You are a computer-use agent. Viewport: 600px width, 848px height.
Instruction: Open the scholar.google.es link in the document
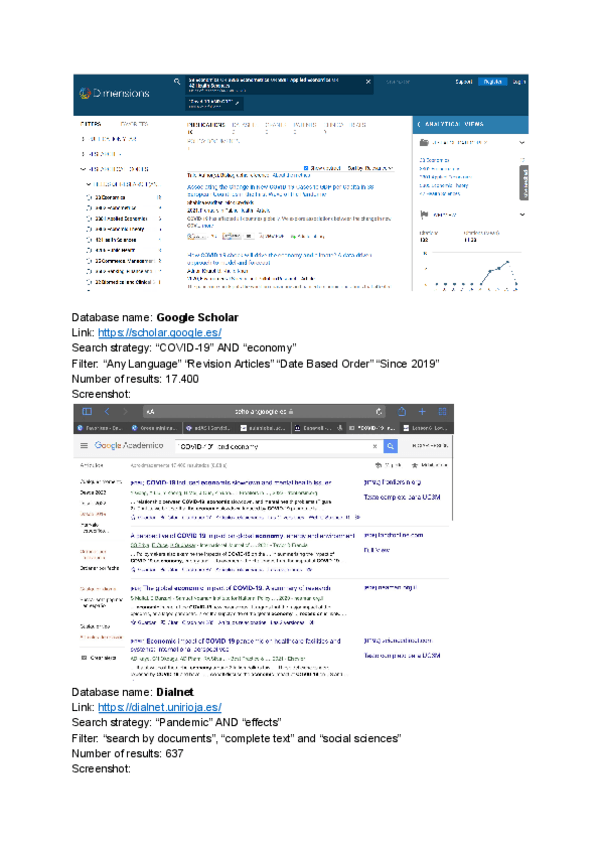tap(160, 333)
